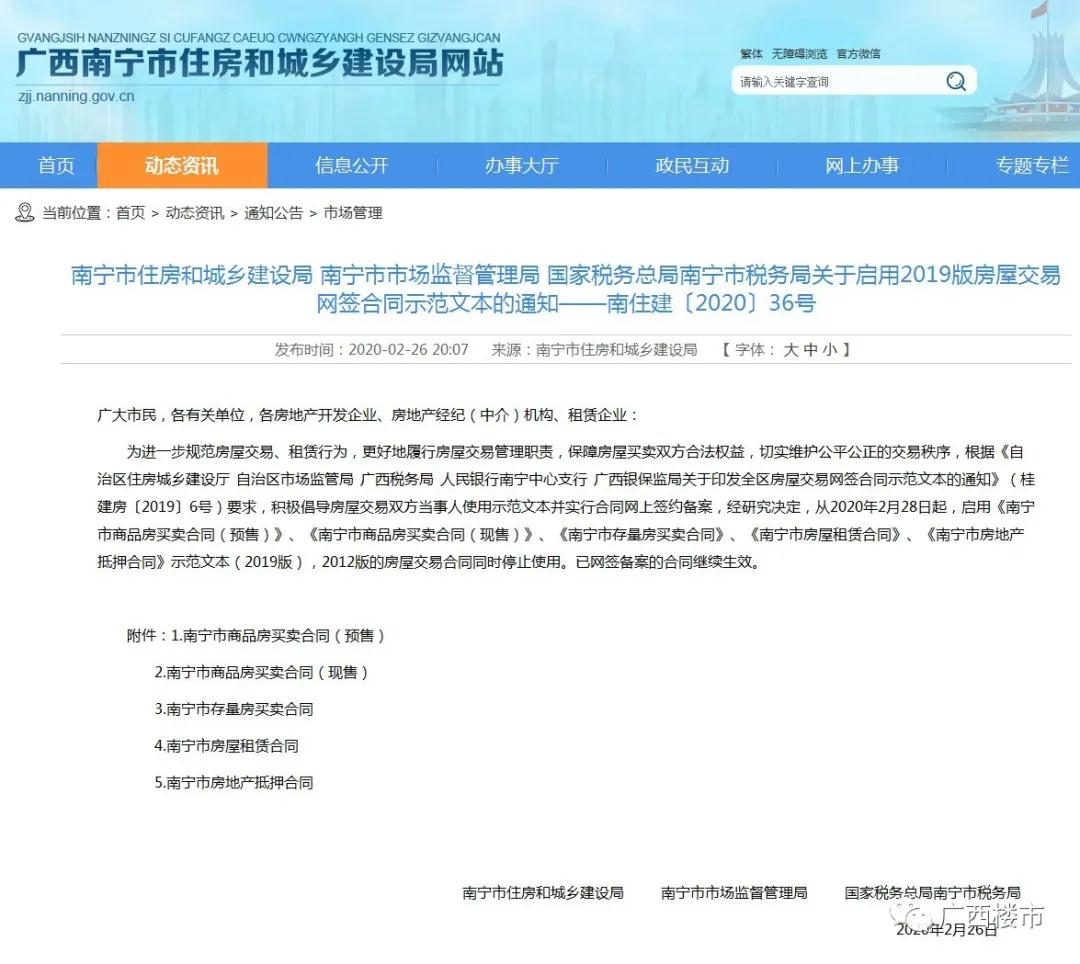Screen dimensions: 1080x964
Task: Go to the 办事大厅 section
Action: 521,166
